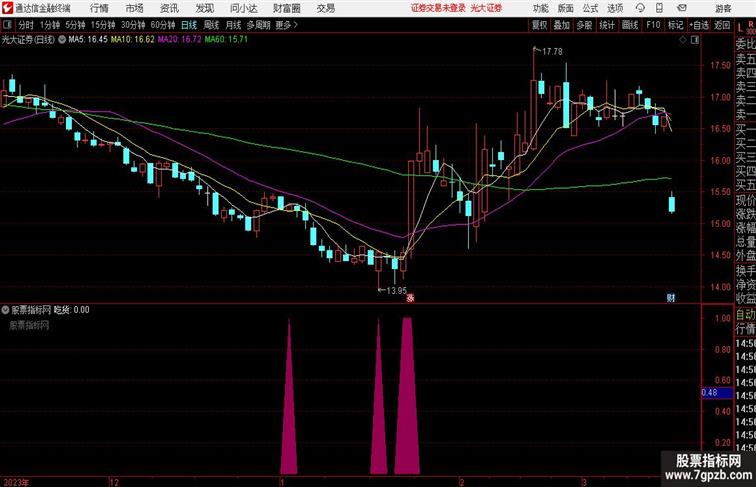Open the mail message icon

[x=682, y=8]
